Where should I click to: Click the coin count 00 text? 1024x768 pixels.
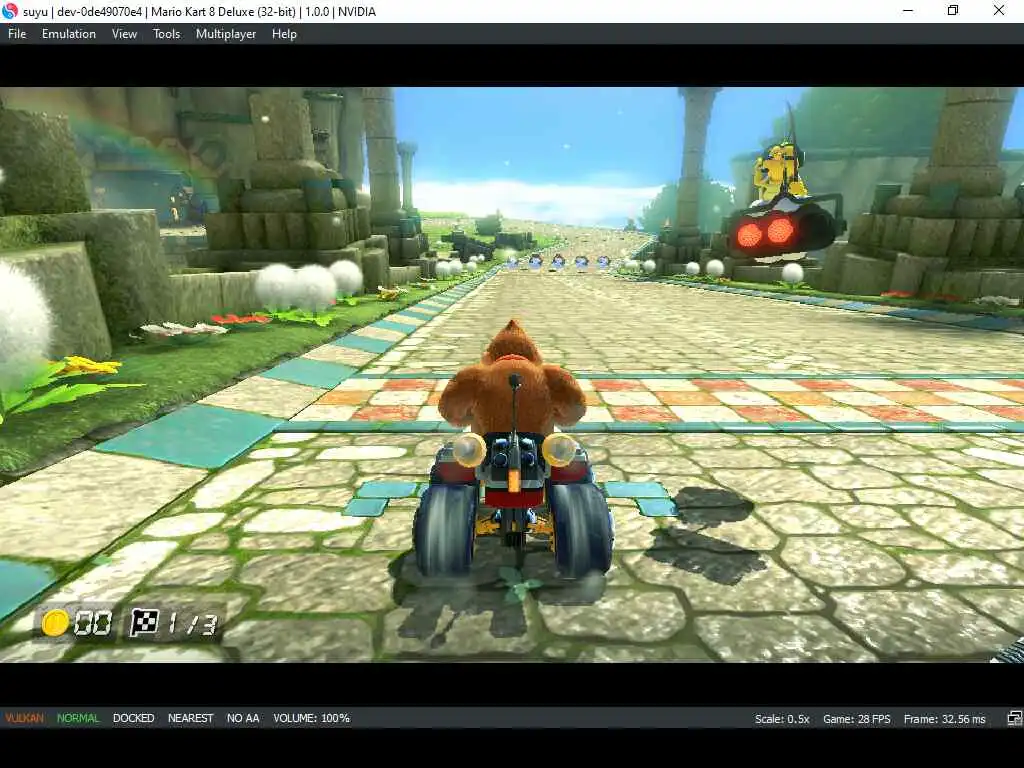pos(93,624)
